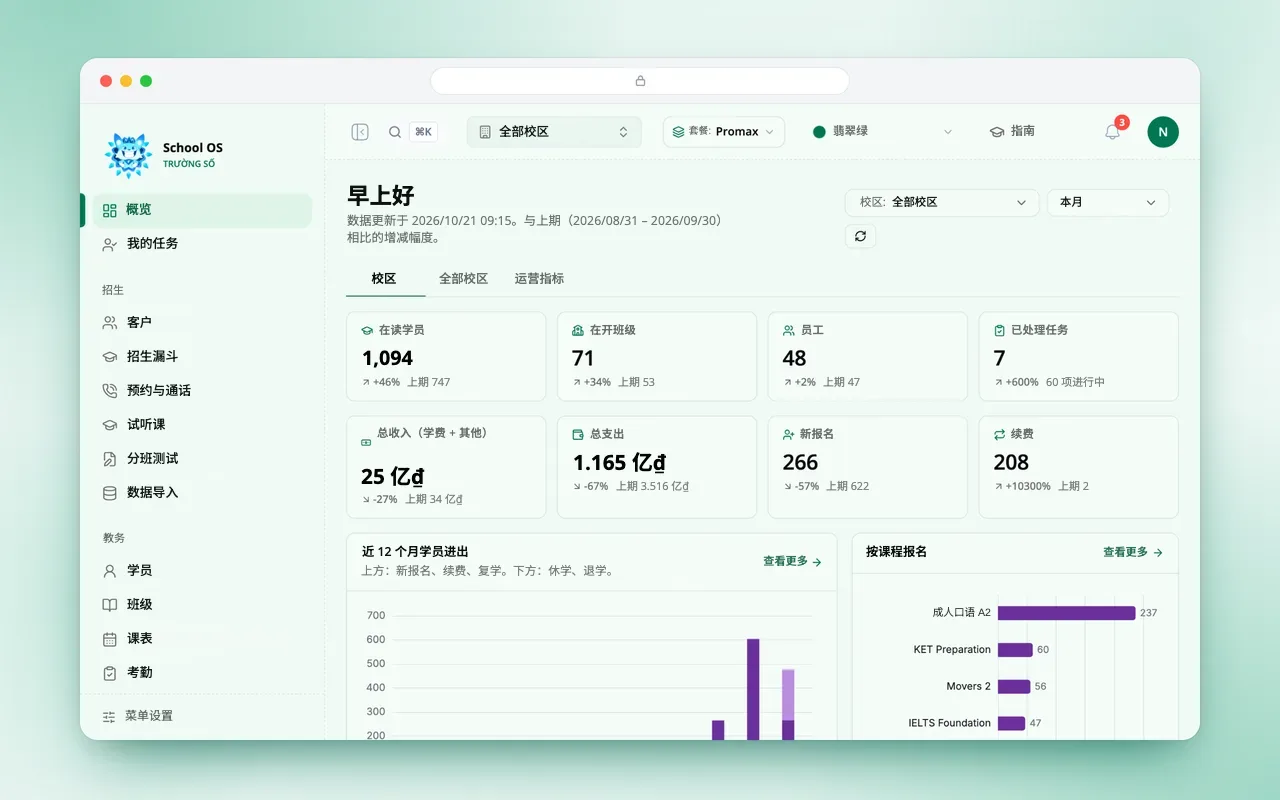Screen dimensions: 1280x800
Task: Click the 总支出 wallet icon
Action: point(577,434)
